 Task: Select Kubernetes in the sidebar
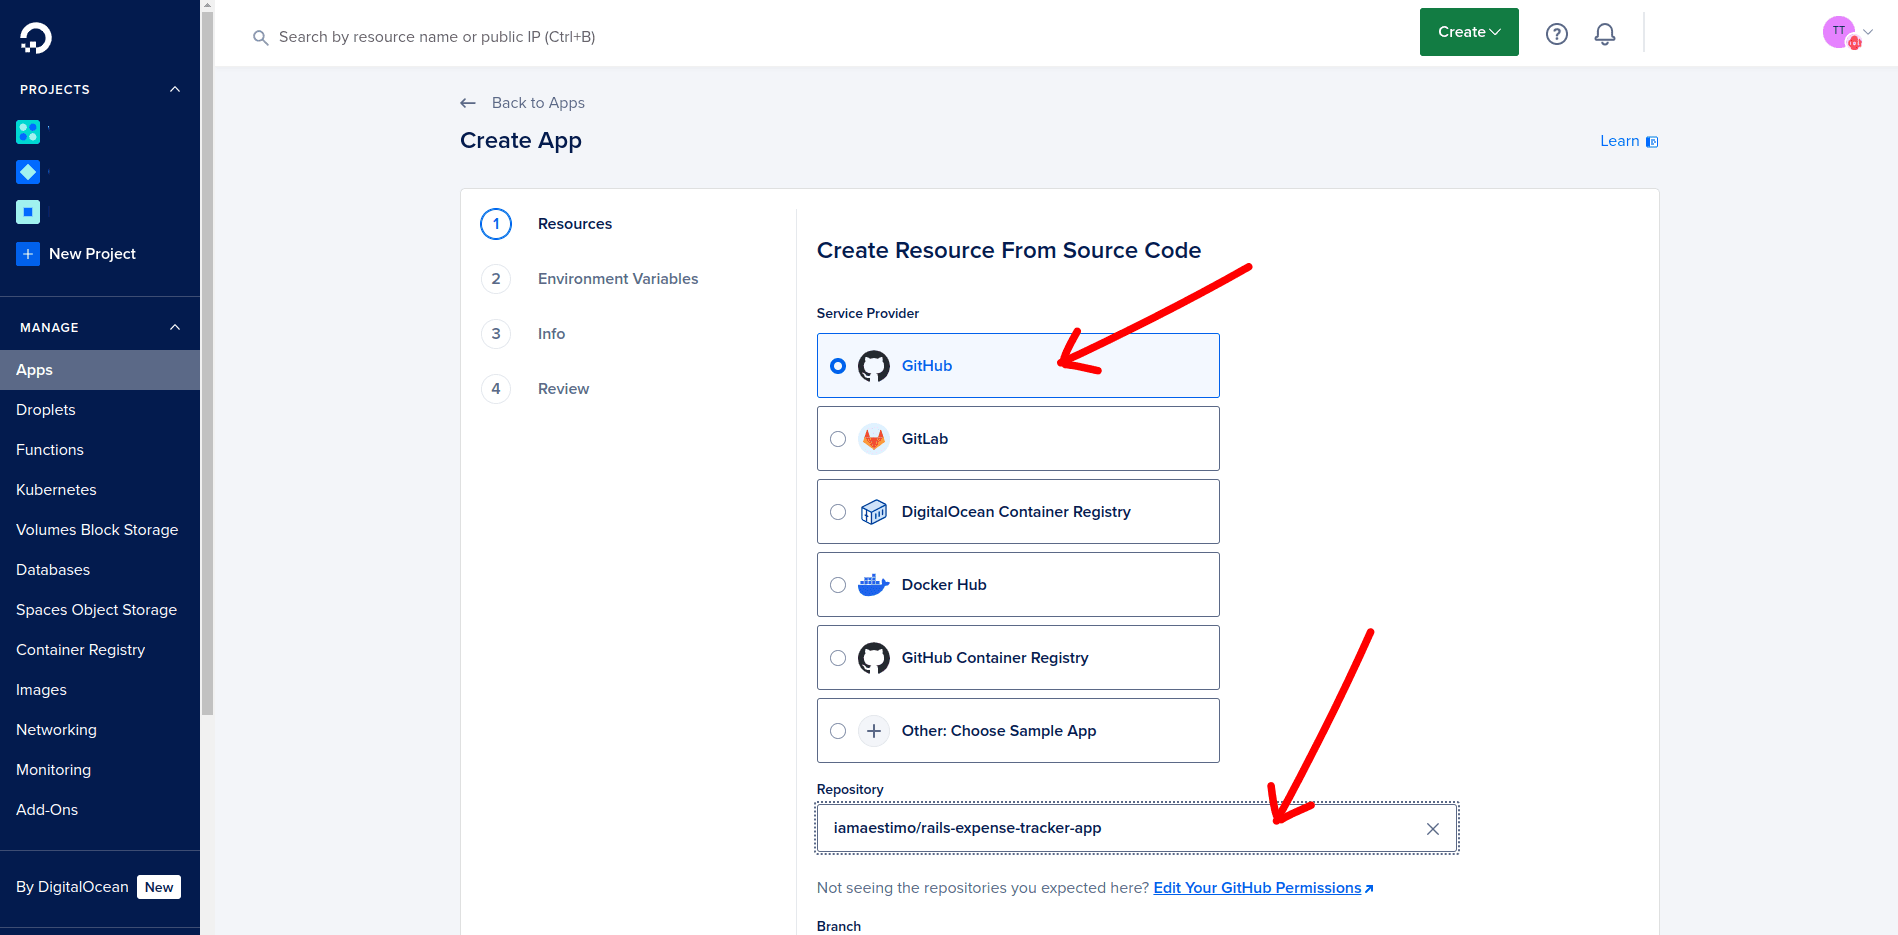coord(55,489)
